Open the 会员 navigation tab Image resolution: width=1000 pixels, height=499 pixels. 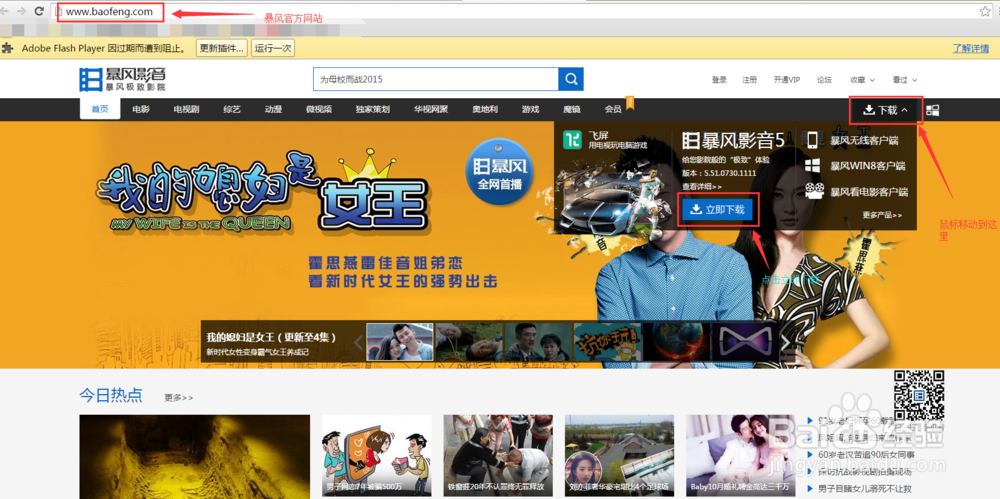[613, 109]
